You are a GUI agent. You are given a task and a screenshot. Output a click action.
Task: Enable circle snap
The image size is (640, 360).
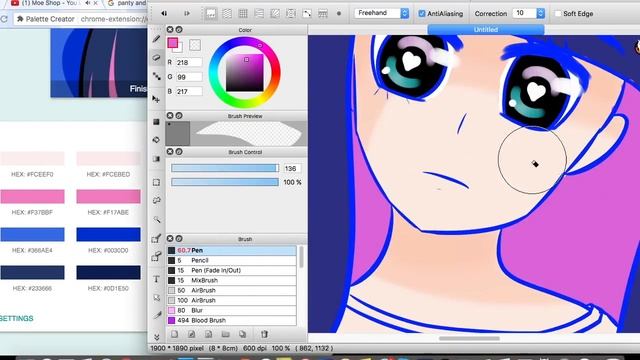coord(291,13)
